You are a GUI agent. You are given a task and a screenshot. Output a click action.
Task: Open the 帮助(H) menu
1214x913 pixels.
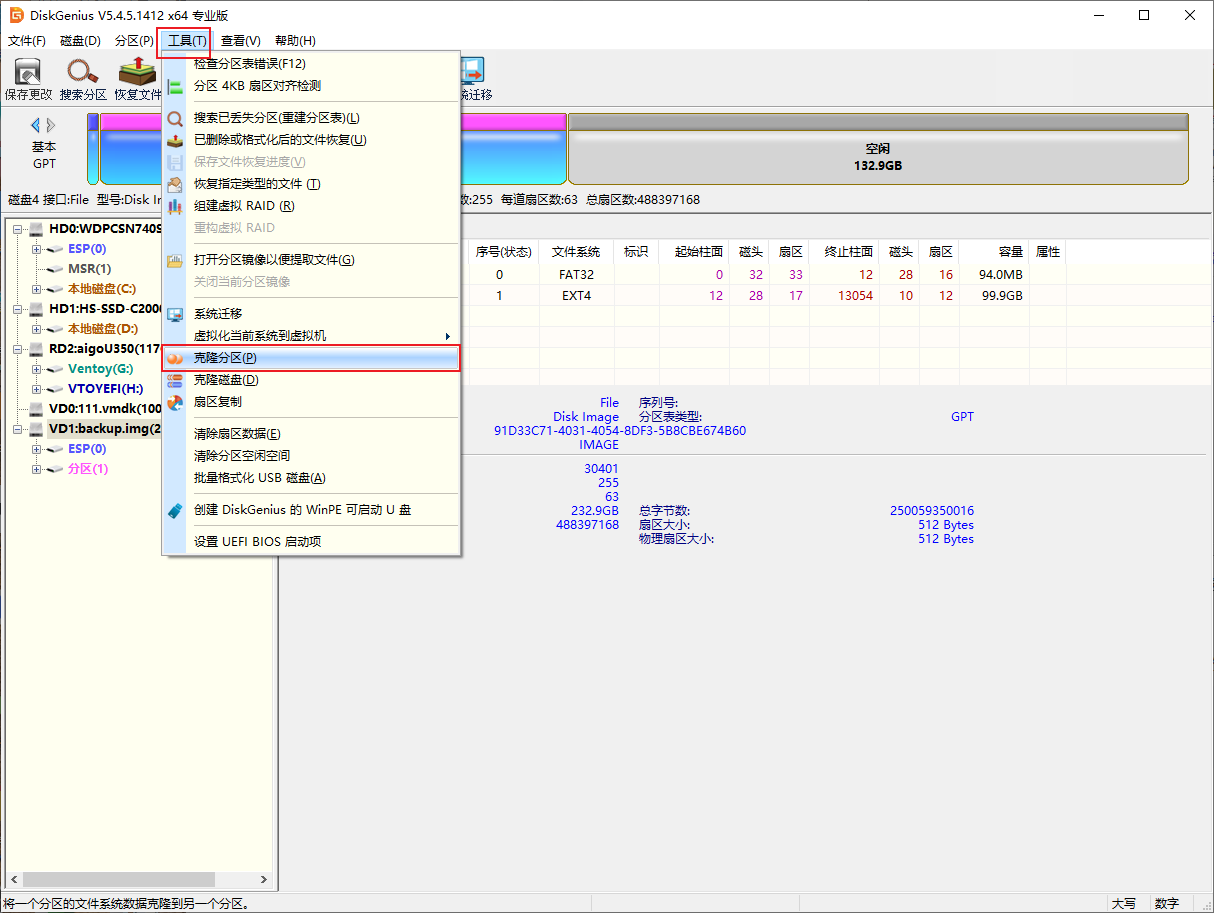point(295,41)
